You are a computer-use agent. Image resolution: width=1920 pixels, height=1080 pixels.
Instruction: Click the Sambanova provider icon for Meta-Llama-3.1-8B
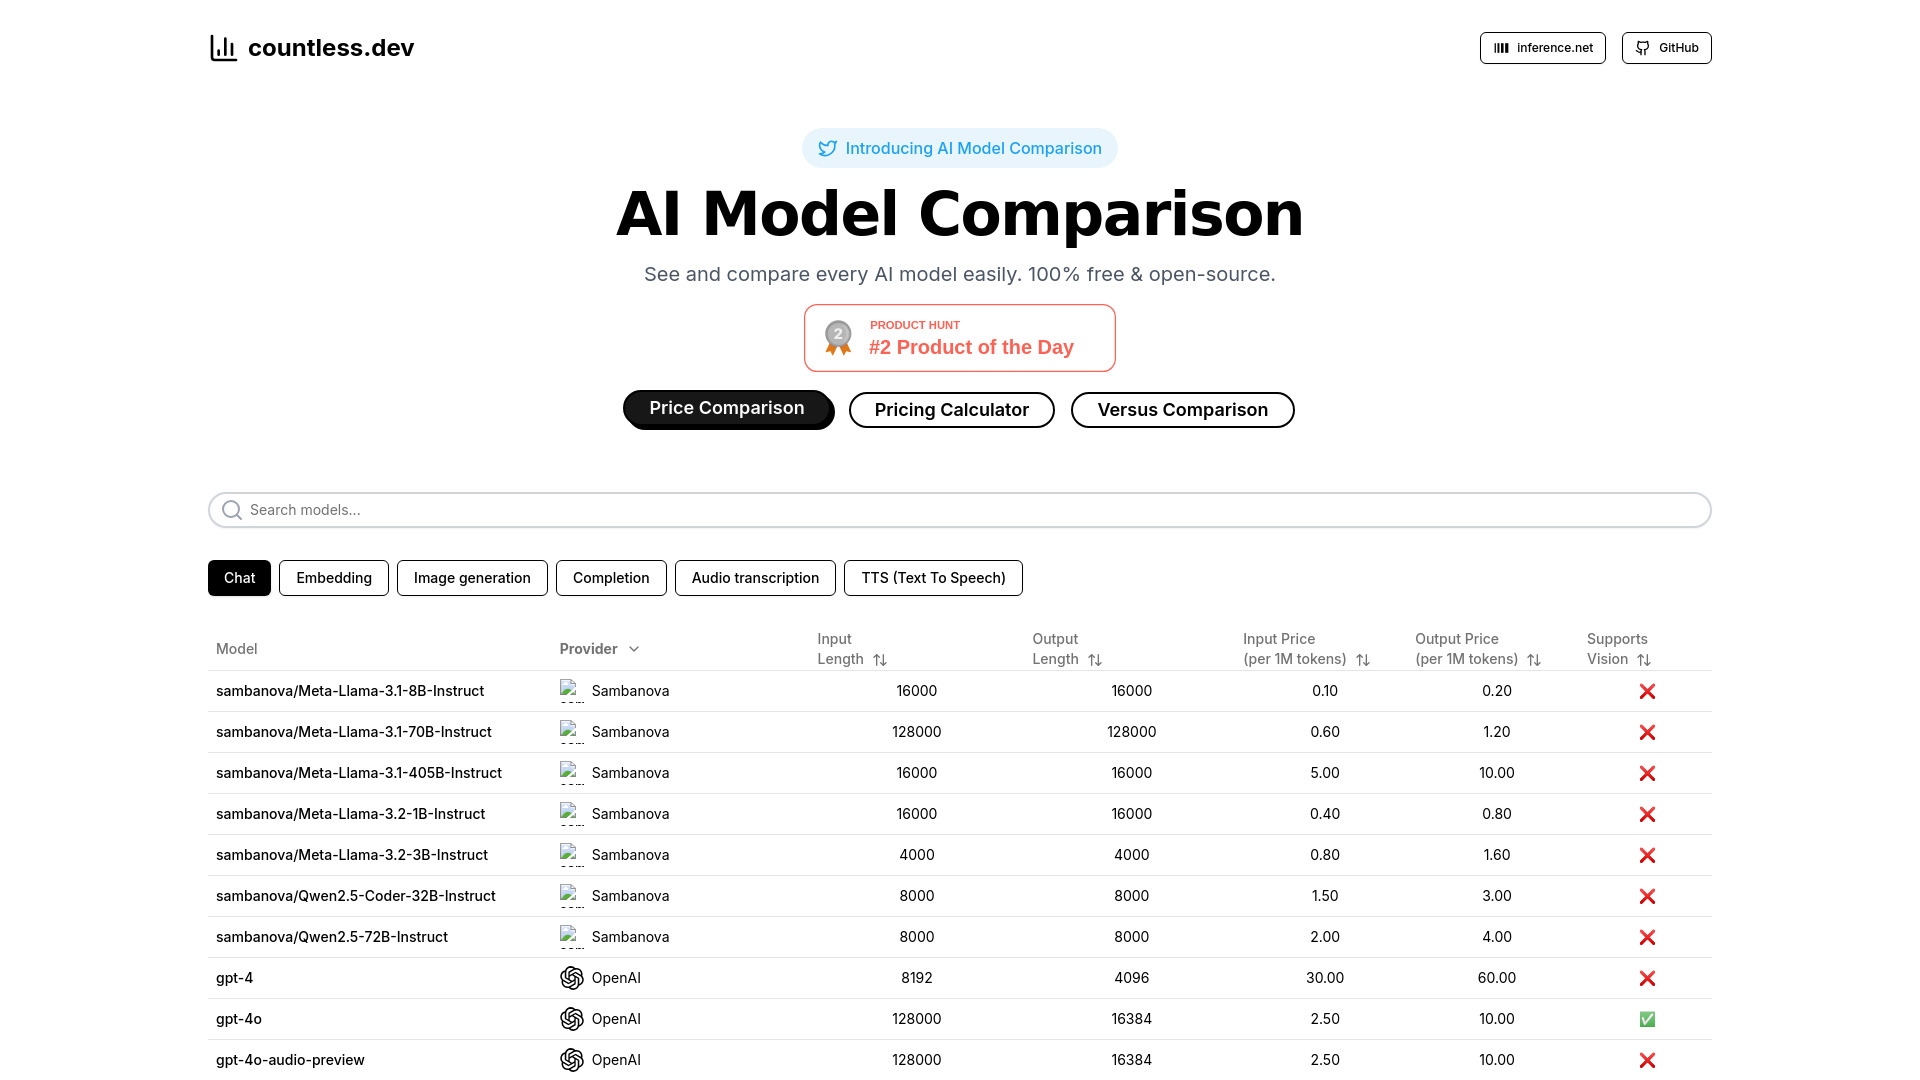570,690
